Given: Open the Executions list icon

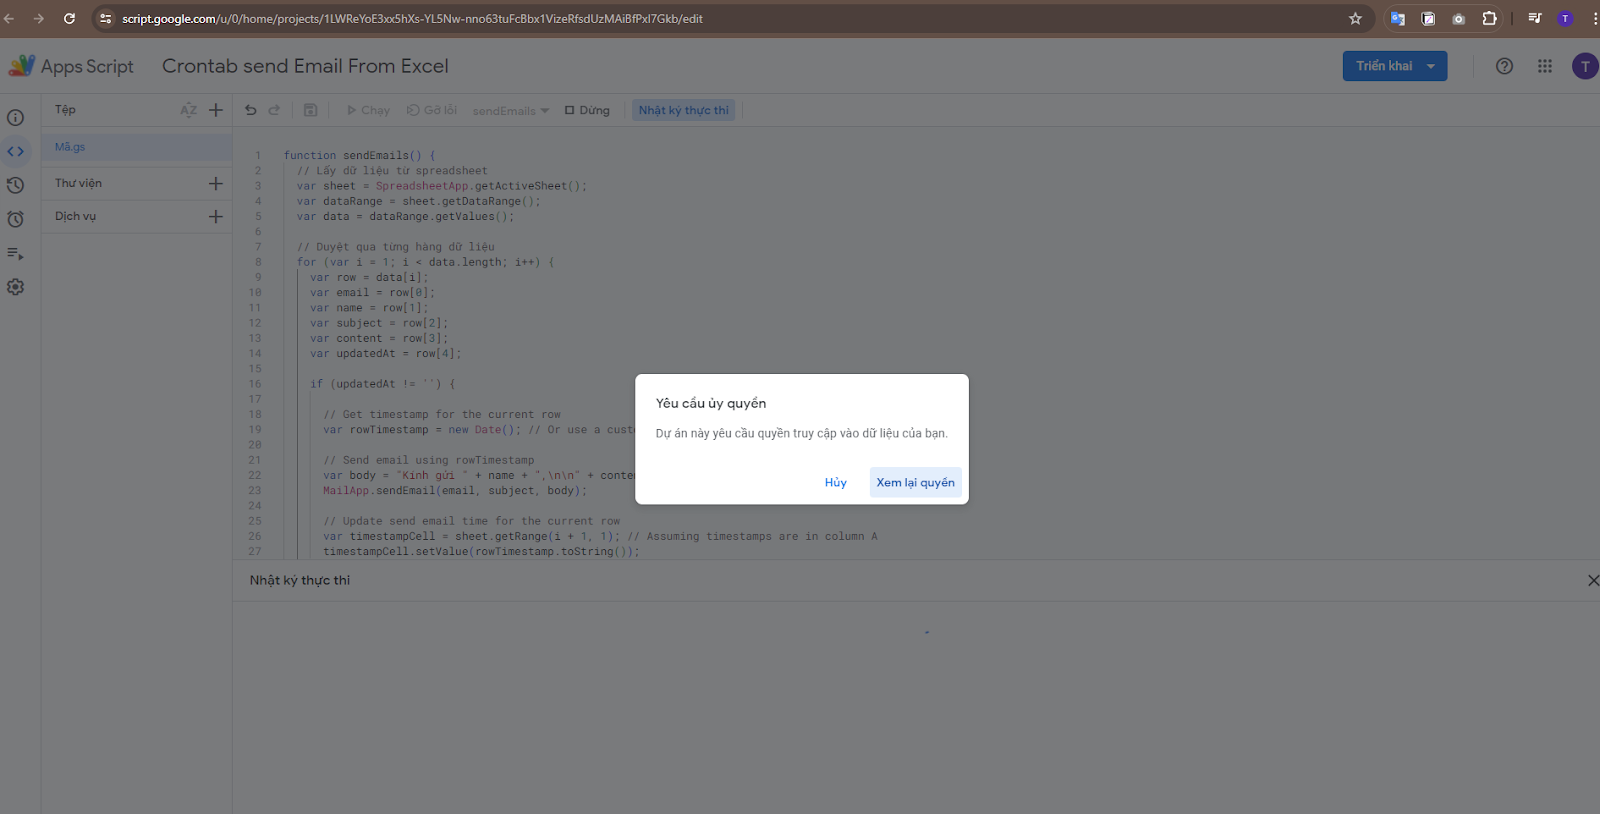Looking at the screenshot, I should pos(15,253).
